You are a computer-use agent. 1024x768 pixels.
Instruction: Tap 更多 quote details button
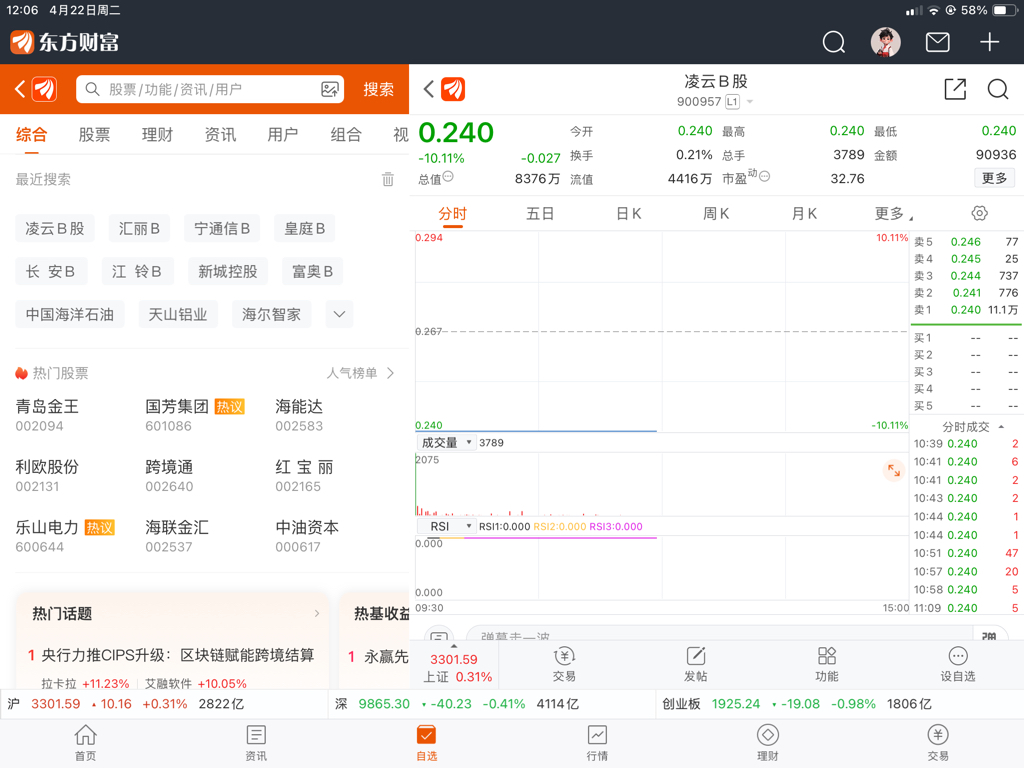coord(994,178)
